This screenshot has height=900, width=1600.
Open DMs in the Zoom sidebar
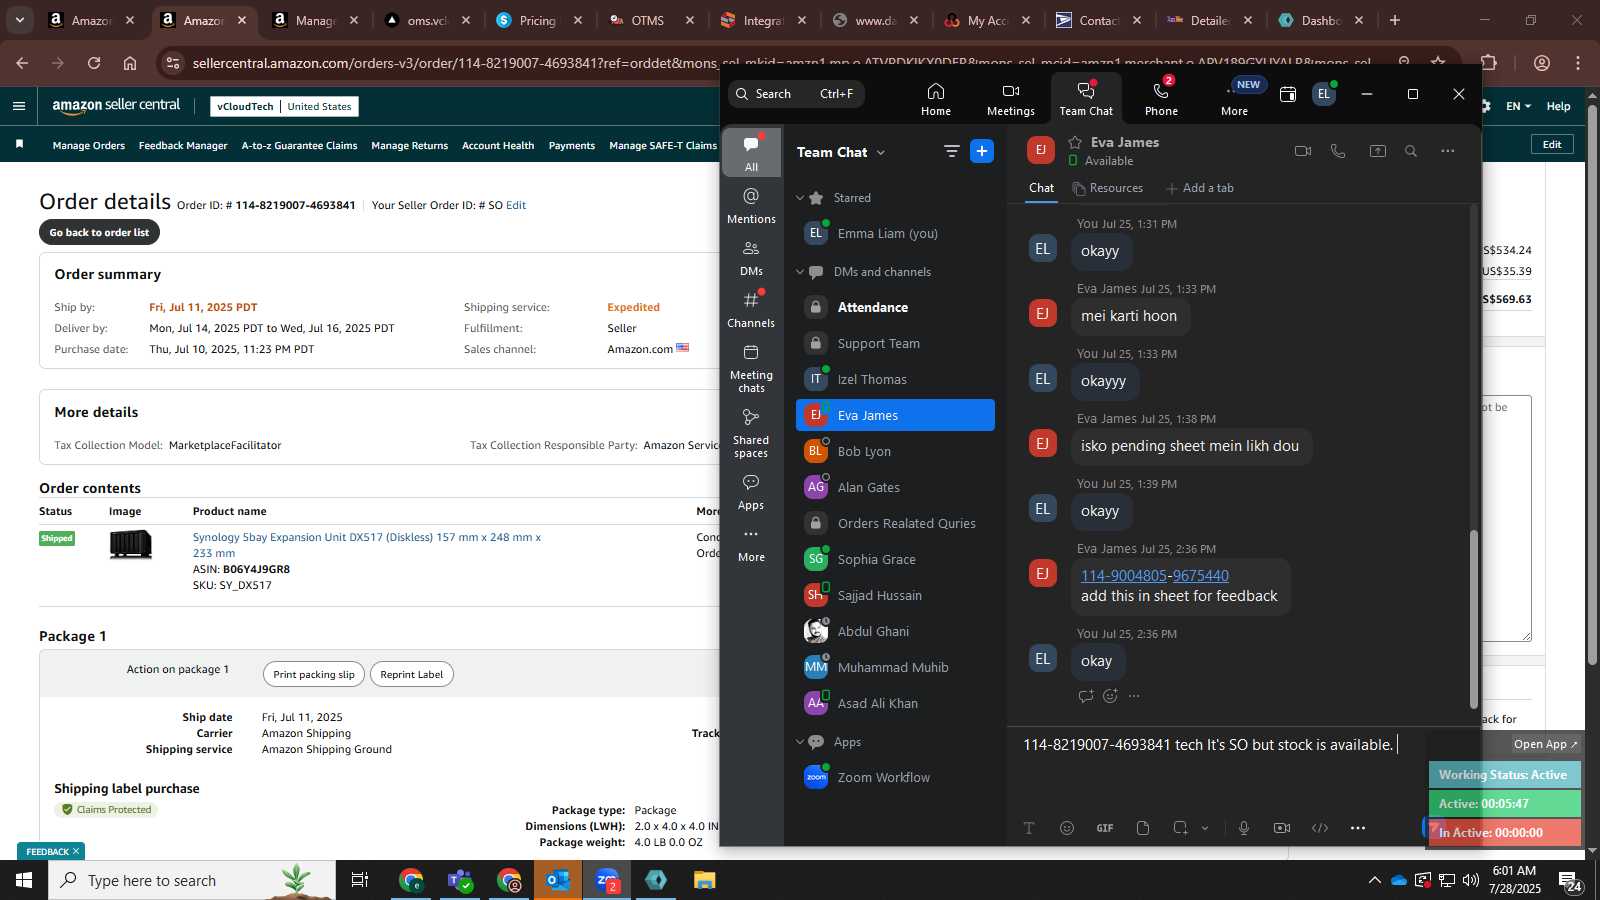coord(751,258)
